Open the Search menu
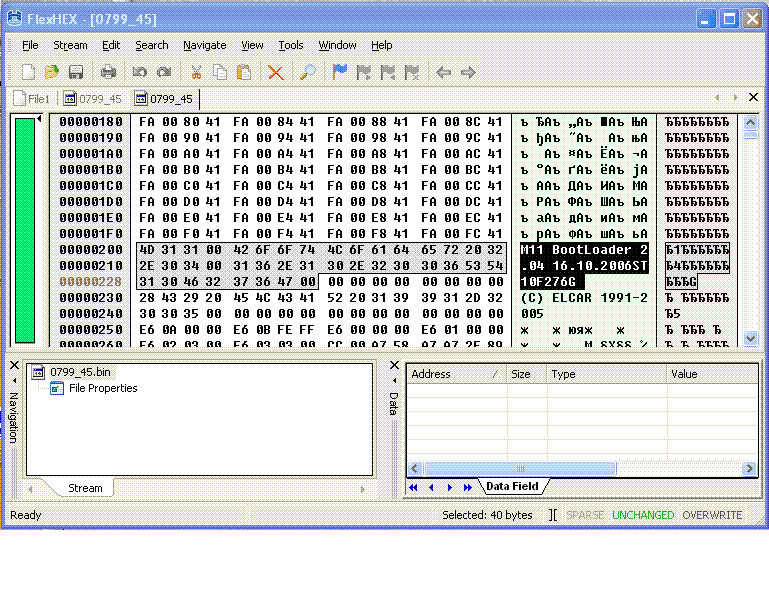This screenshot has width=769, height=600. (x=152, y=45)
